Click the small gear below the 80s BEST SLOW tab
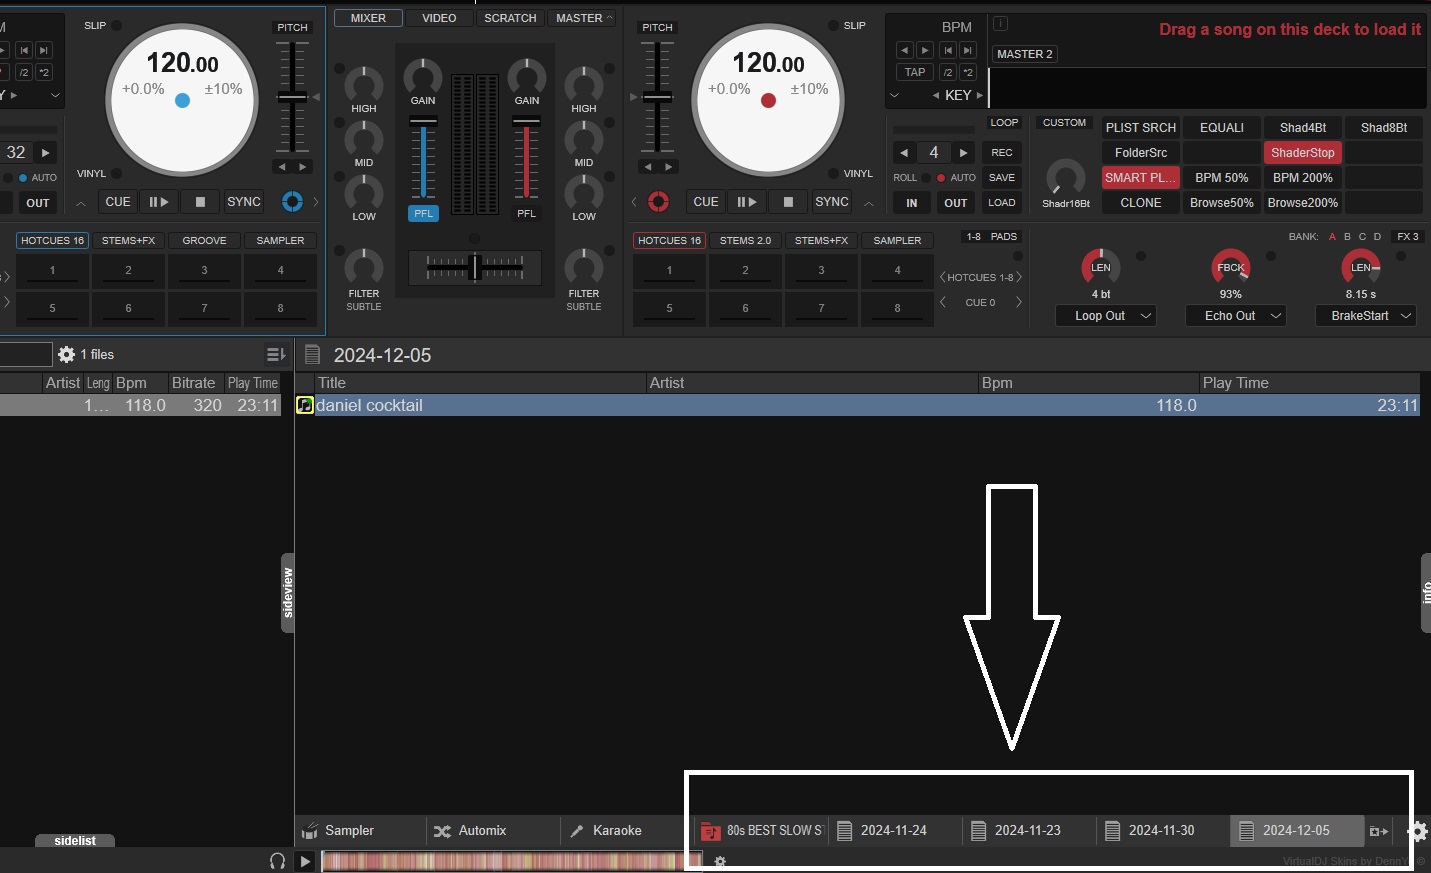Viewport: 1431px width, 873px height. 720,861
